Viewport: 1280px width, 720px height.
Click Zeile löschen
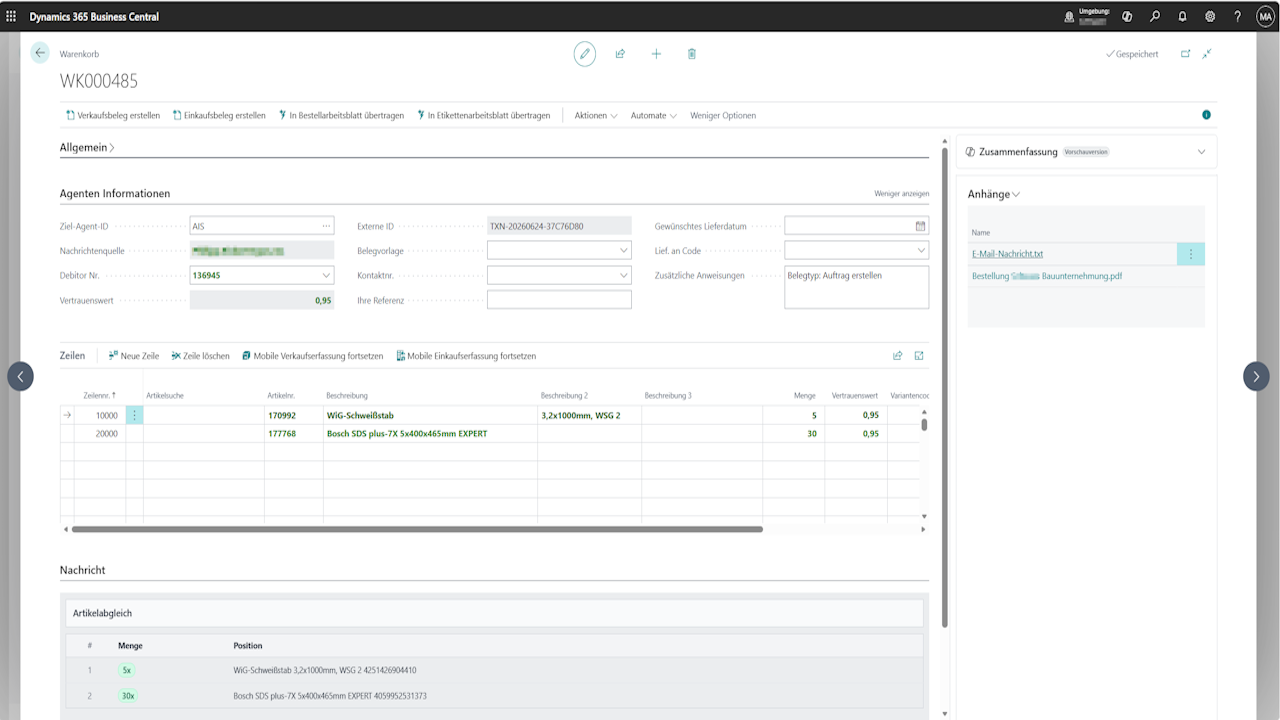pyautogui.click(x=200, y=356)
